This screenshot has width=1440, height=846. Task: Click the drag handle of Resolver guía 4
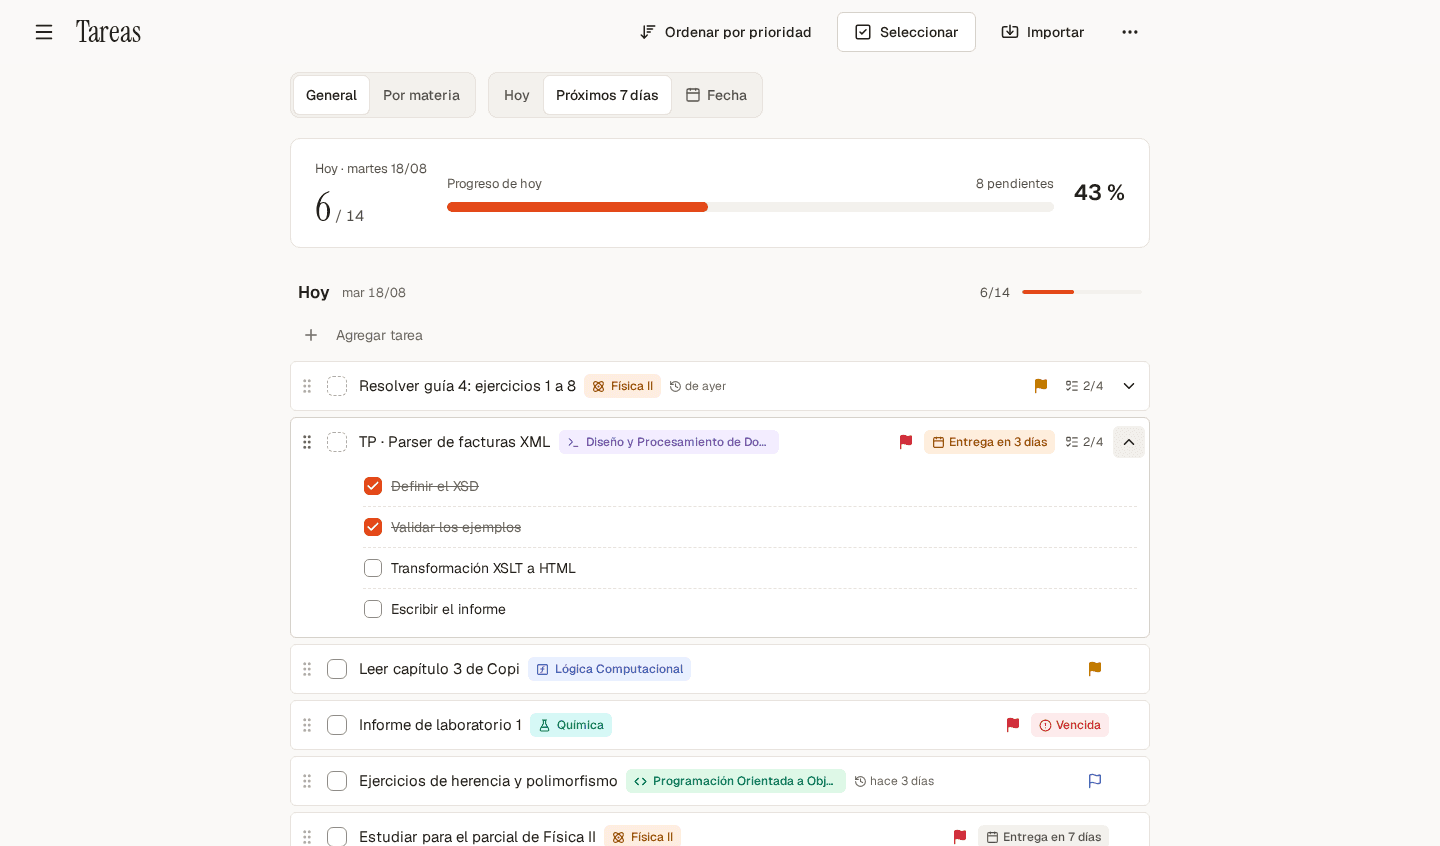307,386
